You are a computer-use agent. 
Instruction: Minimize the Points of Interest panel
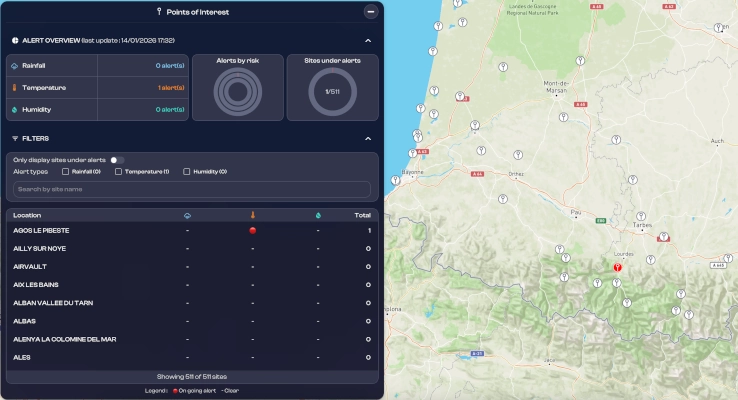tap(371, 12)
